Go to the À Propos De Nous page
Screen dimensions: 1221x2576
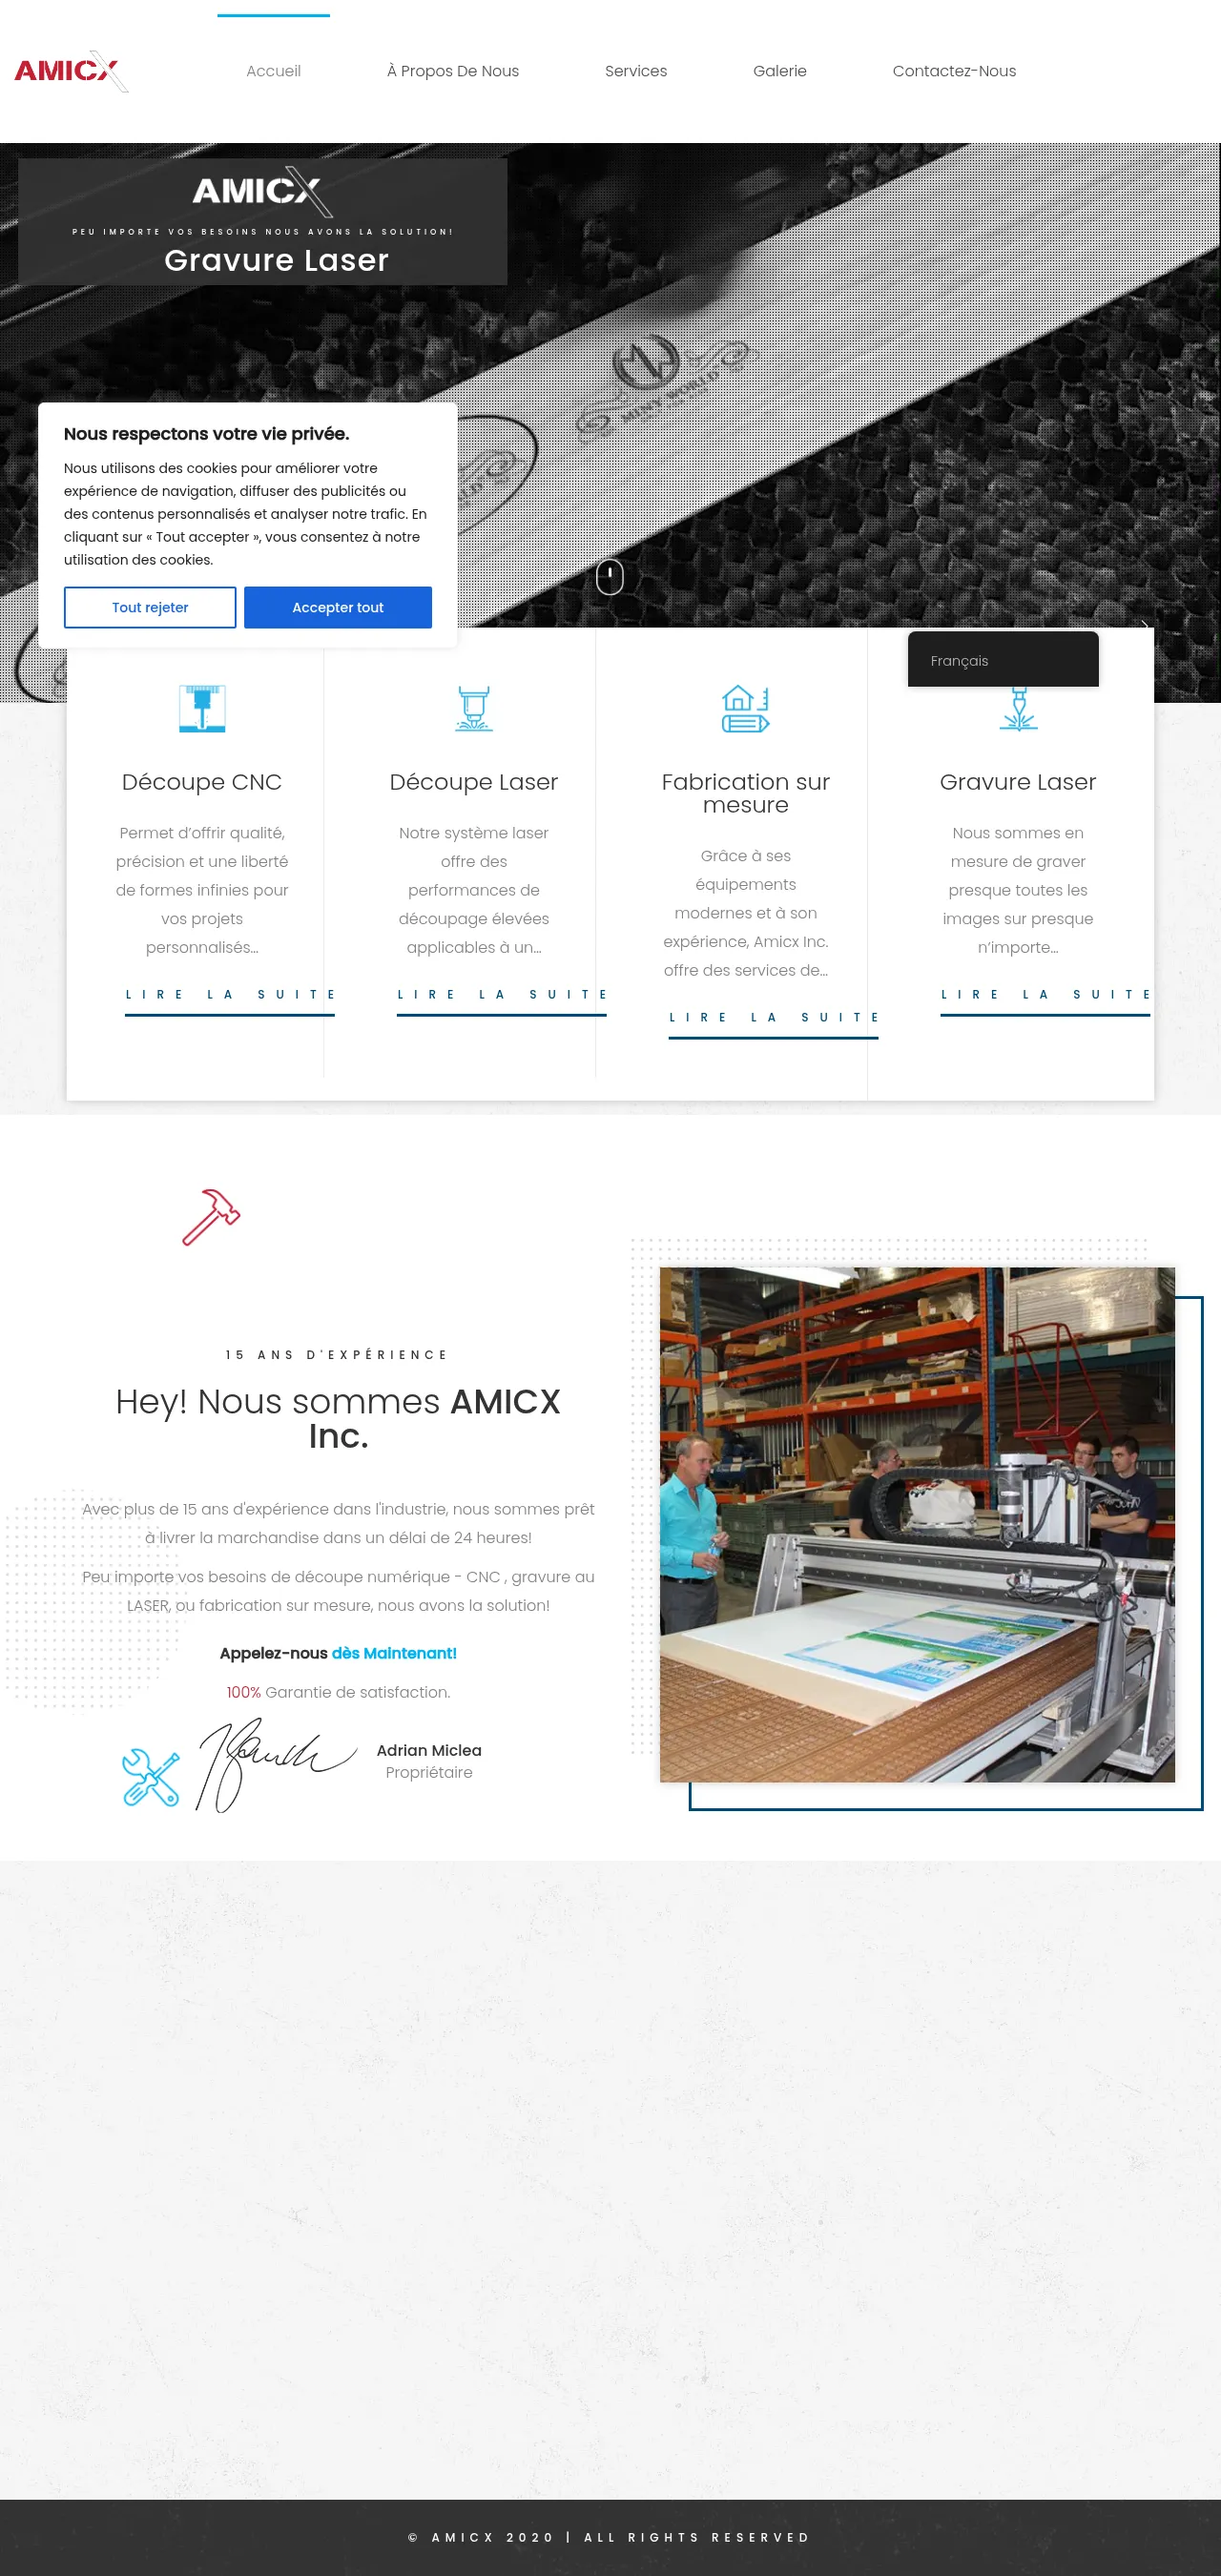pos(452,71)
